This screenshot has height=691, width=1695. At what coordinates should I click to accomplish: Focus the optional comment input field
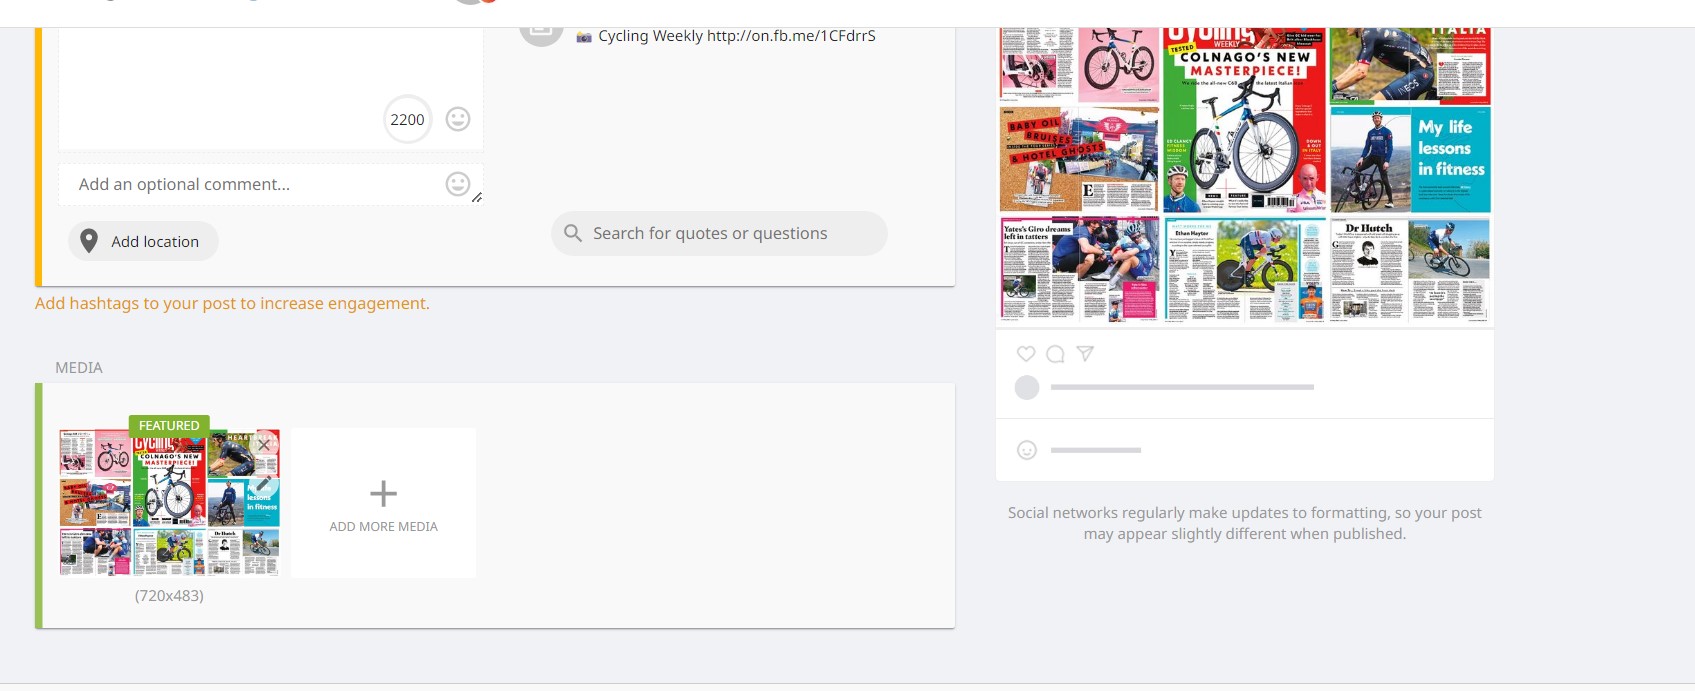270,184
